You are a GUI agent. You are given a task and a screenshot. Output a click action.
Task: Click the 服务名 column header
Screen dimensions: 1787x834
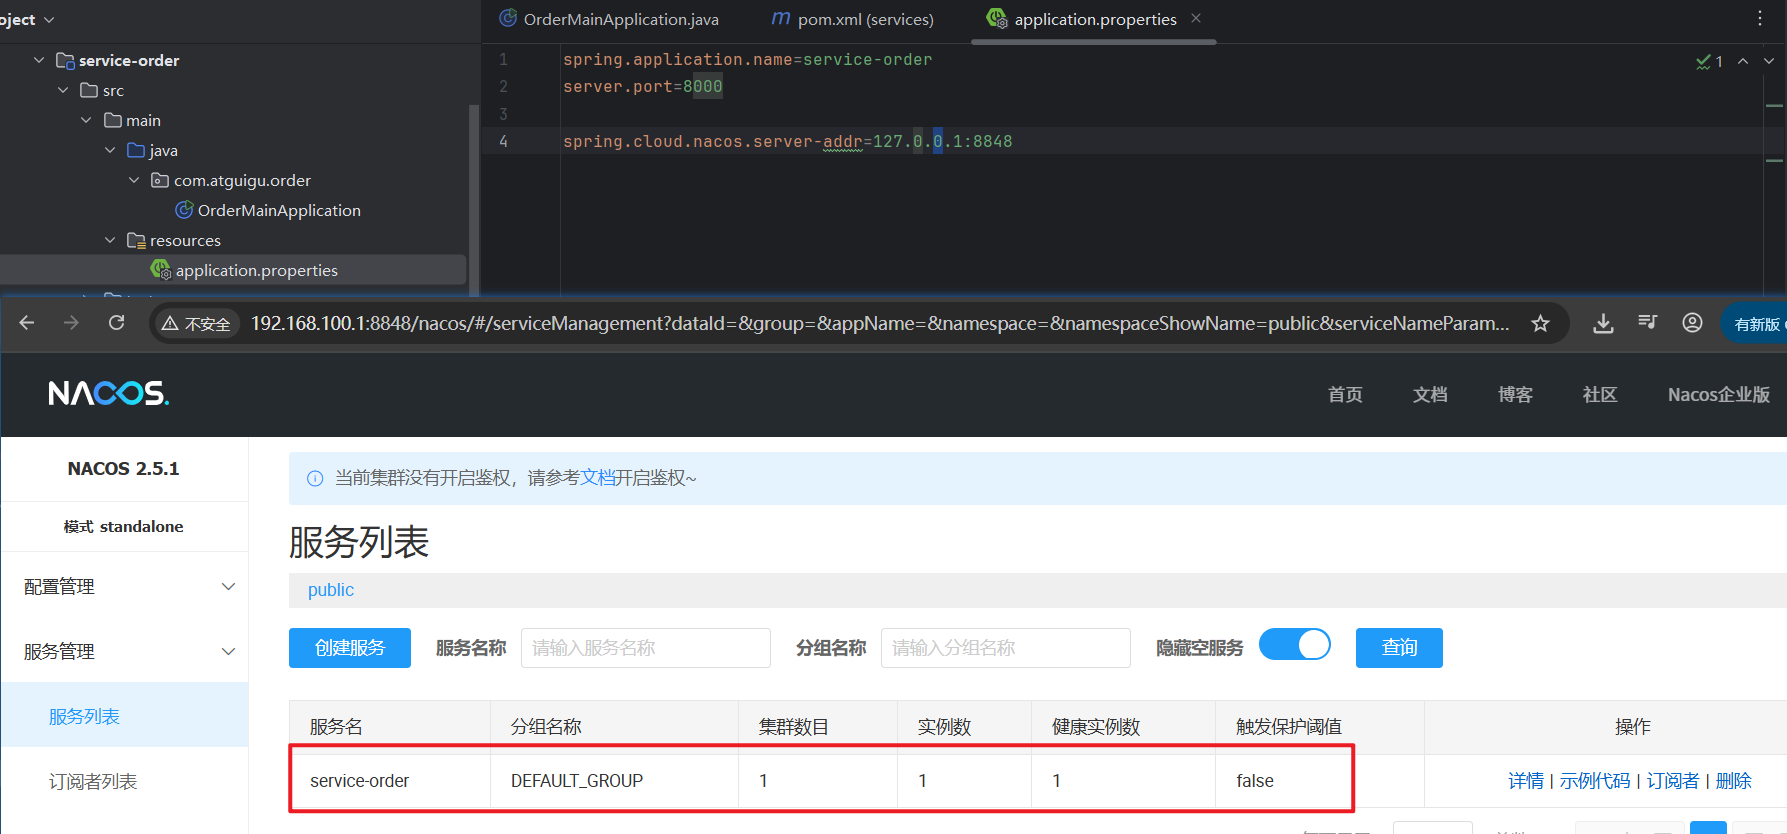[x=390, y=727]
